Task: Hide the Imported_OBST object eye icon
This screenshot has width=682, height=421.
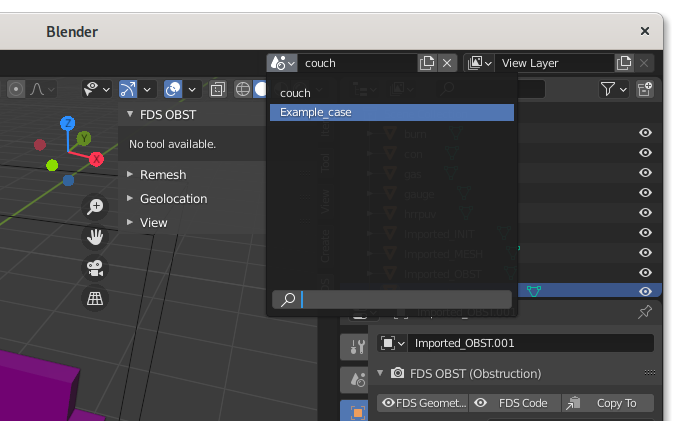Action: [645, 273]
